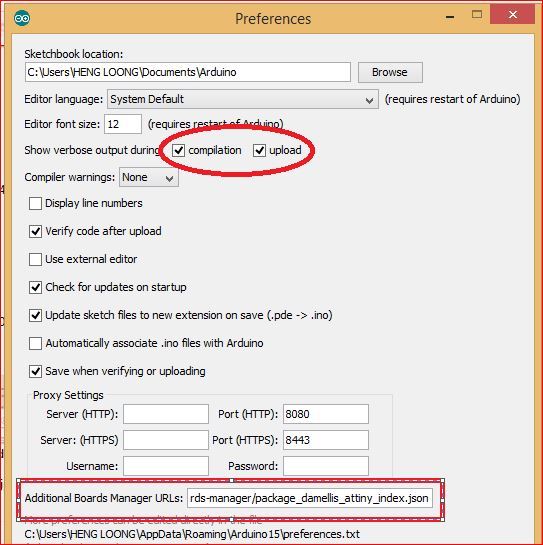The width and height of the screenshot is (543, 545).
Task: Click the Browse button for sketchbook location
Action: coord(390,72)
